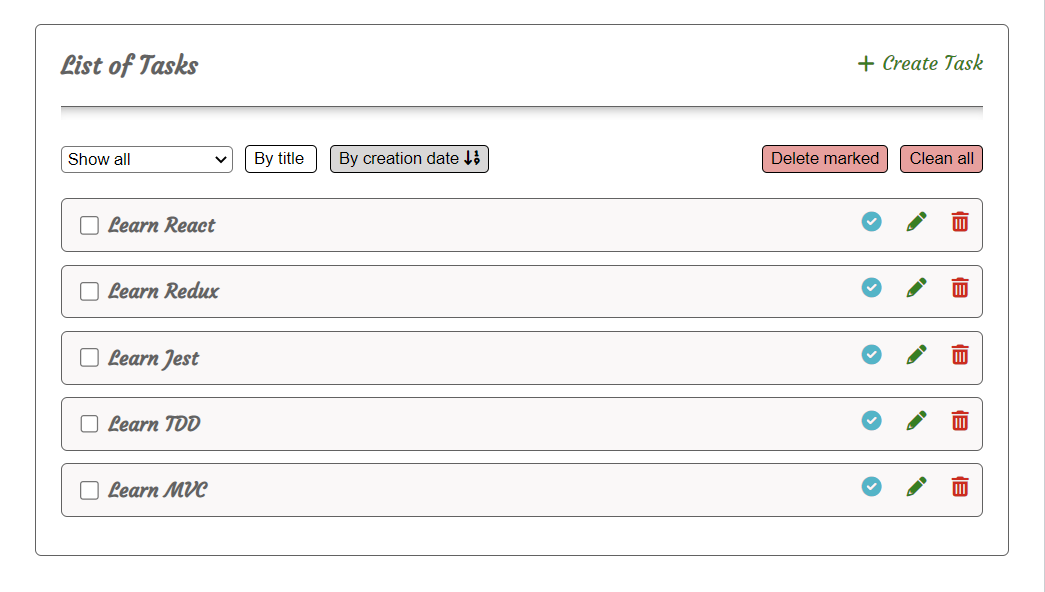Viewport: 1045px width, 592px height.
Task: Open the Show all filter dropdown
Action: coord(147,159)
